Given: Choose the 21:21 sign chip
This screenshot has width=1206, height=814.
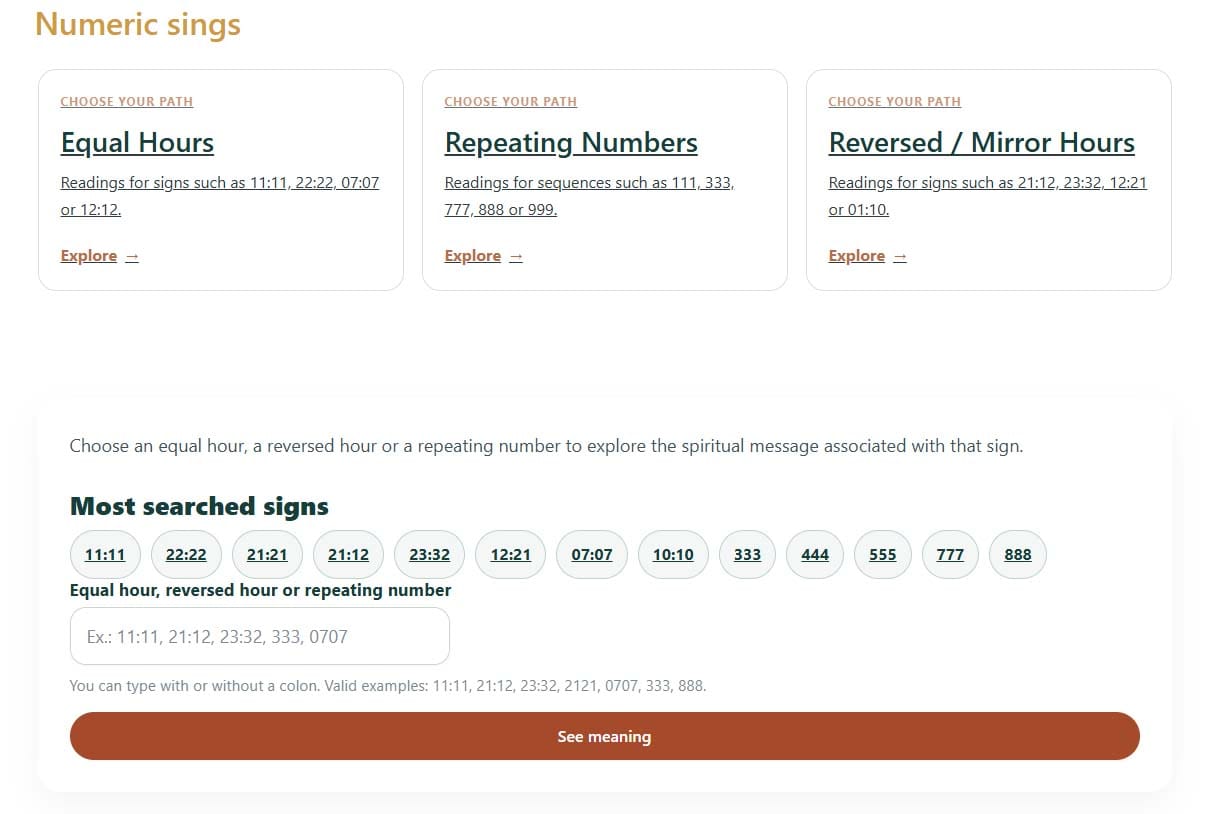Looking at the screenshot, I should tap(267, 554).
